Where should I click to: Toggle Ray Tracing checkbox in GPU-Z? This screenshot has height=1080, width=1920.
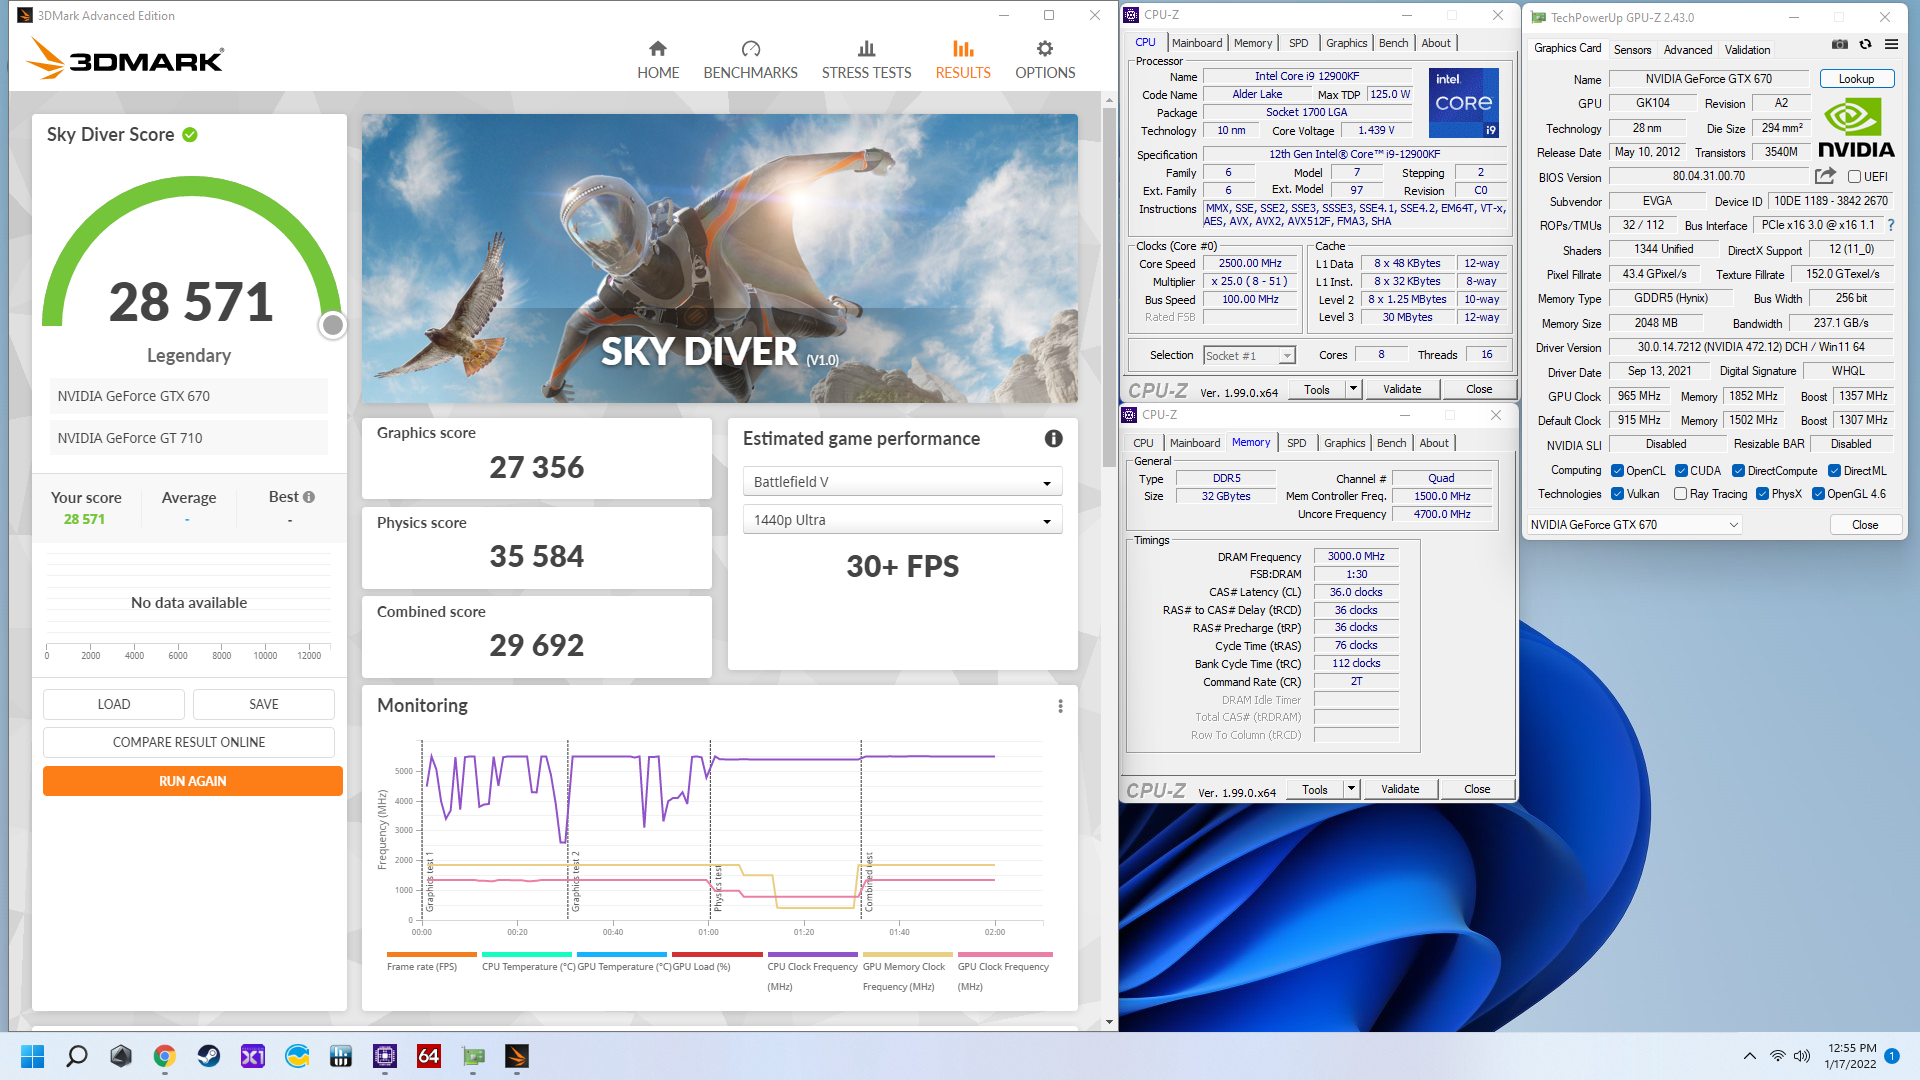point(1680,494)
